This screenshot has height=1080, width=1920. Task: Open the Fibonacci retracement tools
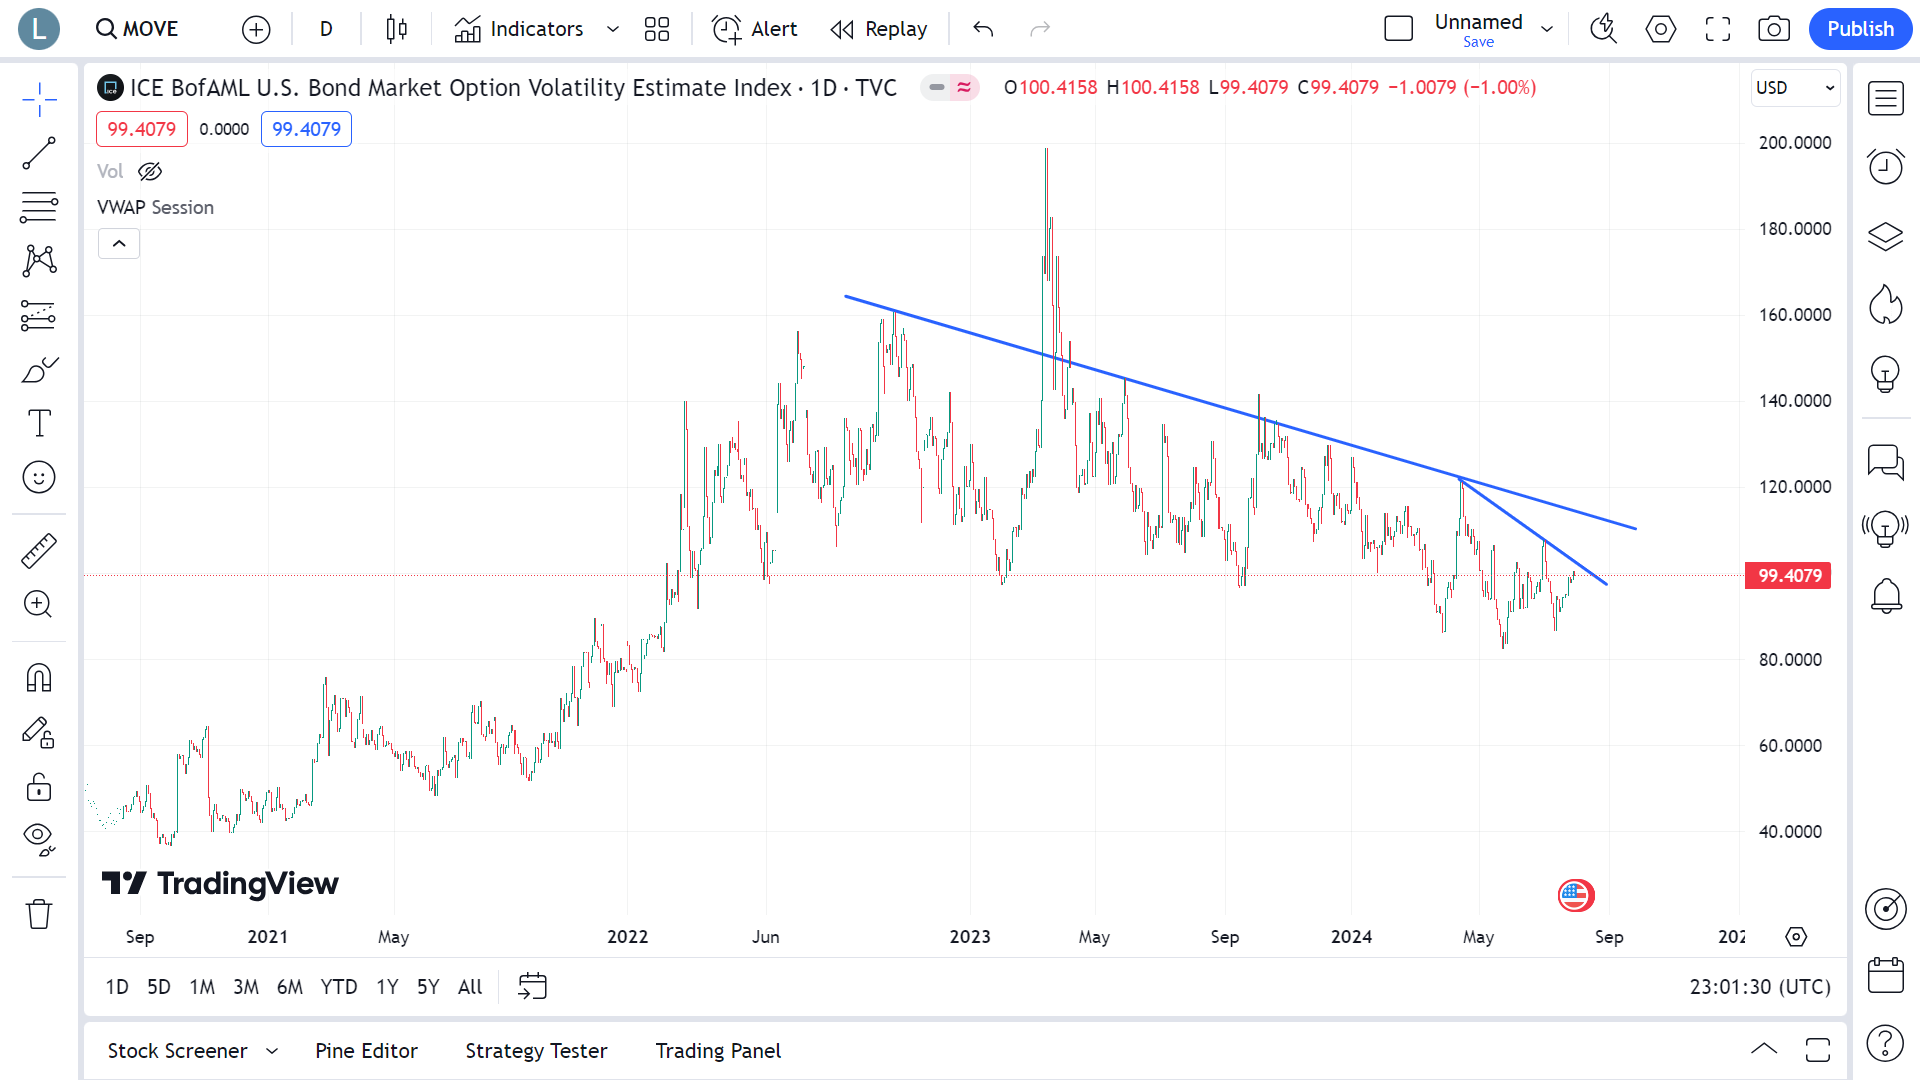[x=39, y=207]
